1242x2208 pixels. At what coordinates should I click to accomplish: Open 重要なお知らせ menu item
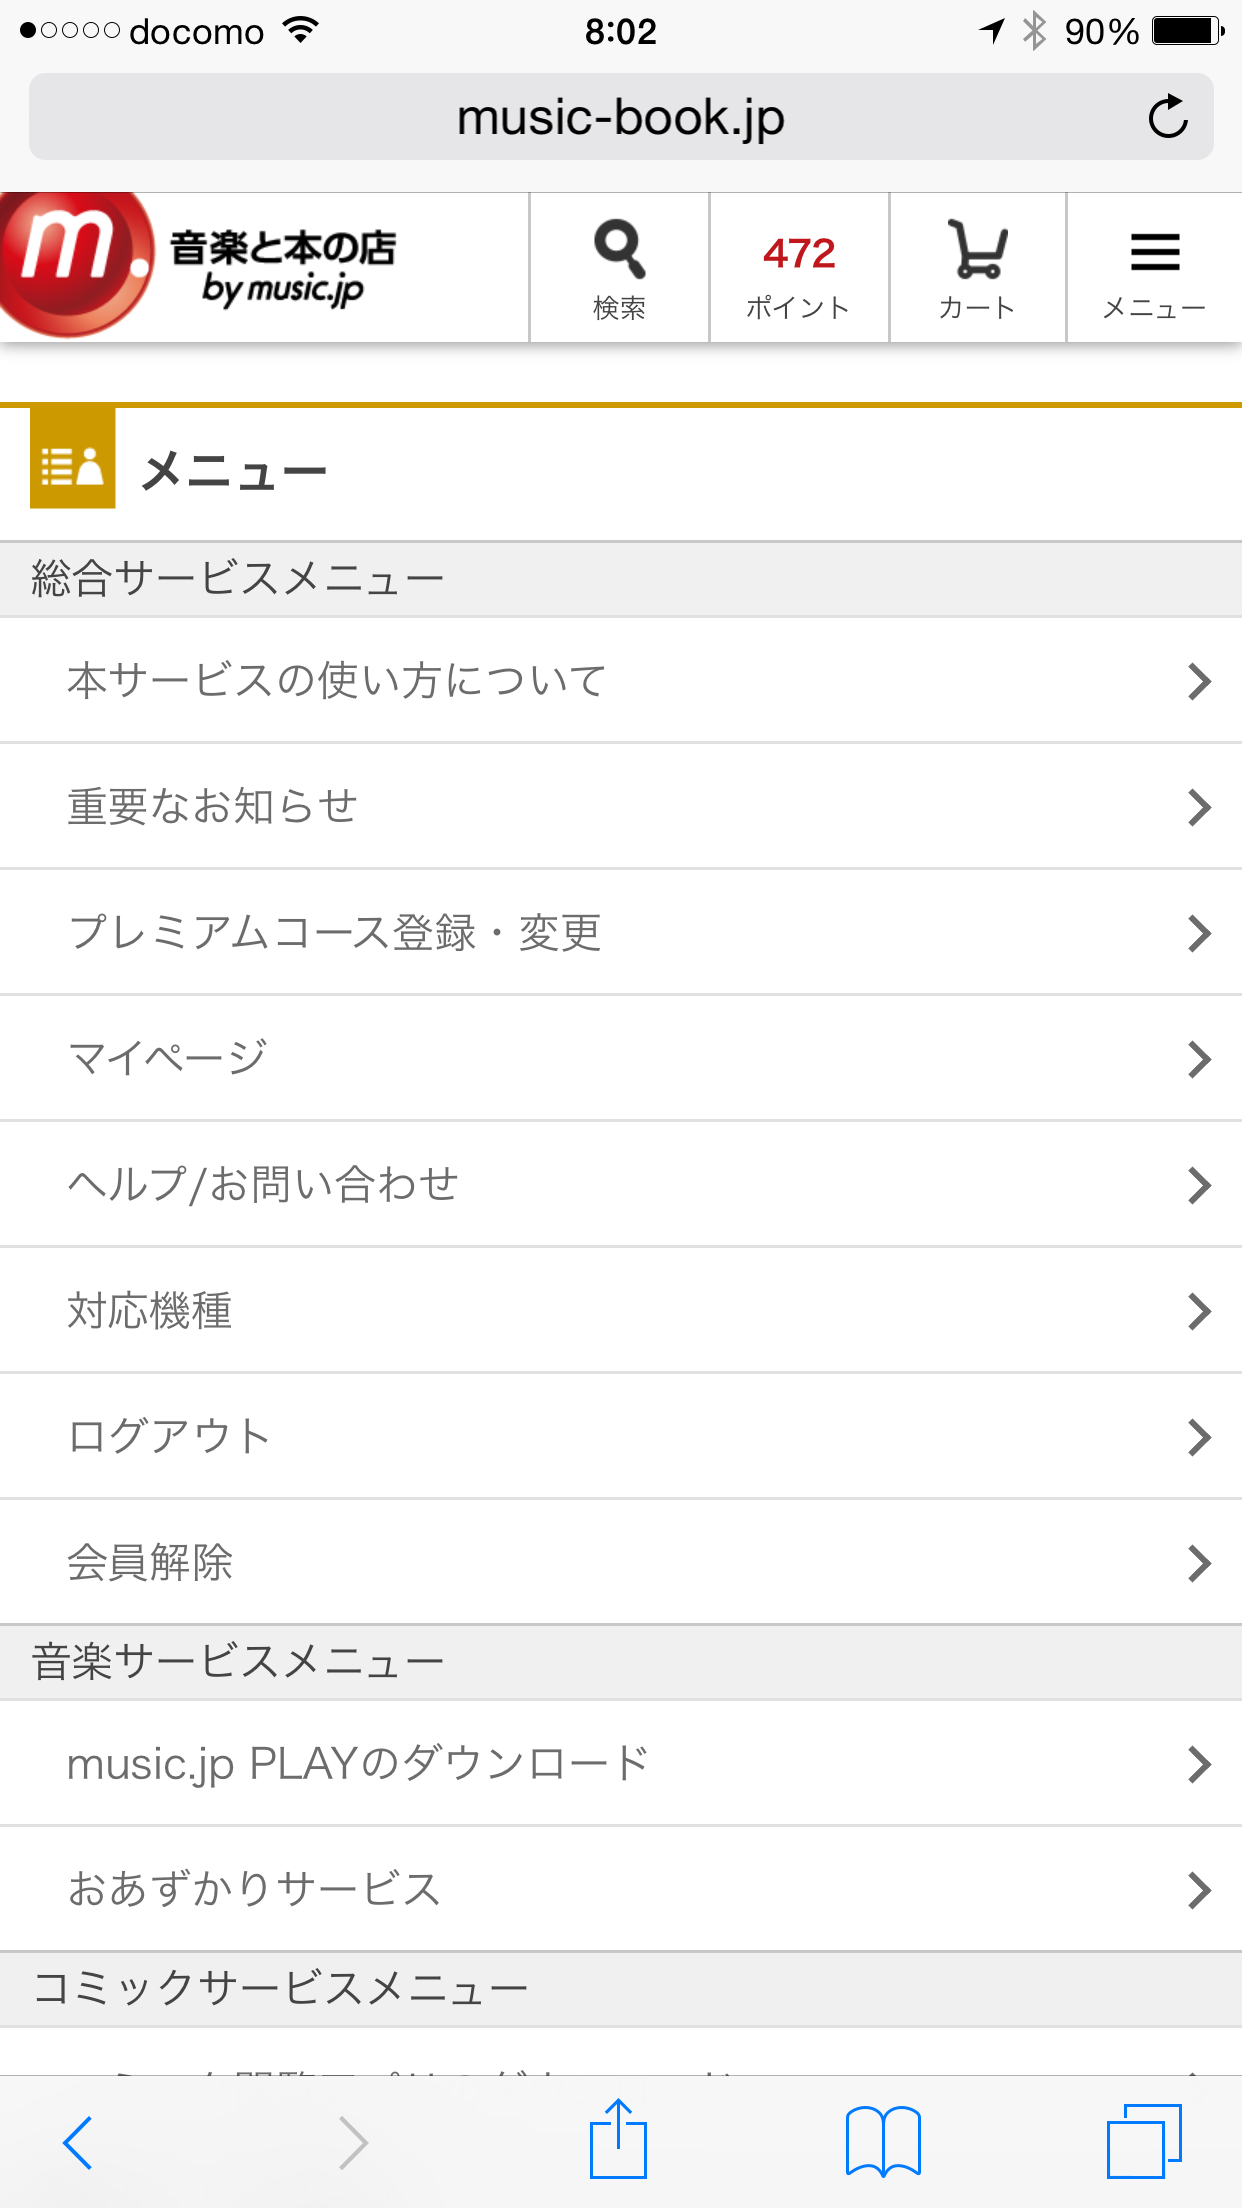click(212, 806)
